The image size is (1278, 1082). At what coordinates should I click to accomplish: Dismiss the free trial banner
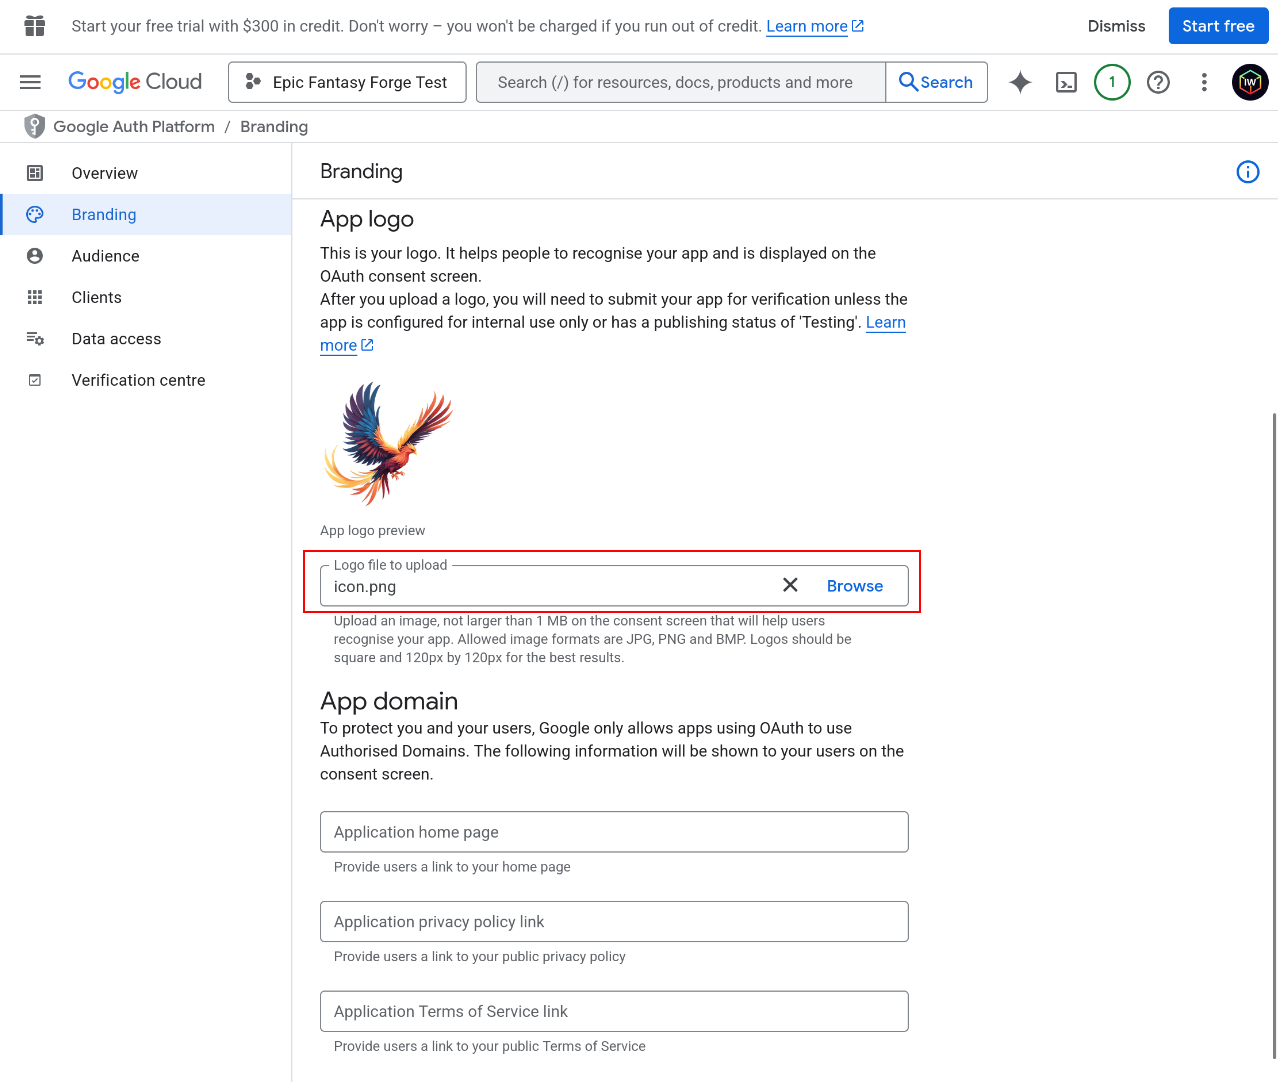click(1116, 26)
